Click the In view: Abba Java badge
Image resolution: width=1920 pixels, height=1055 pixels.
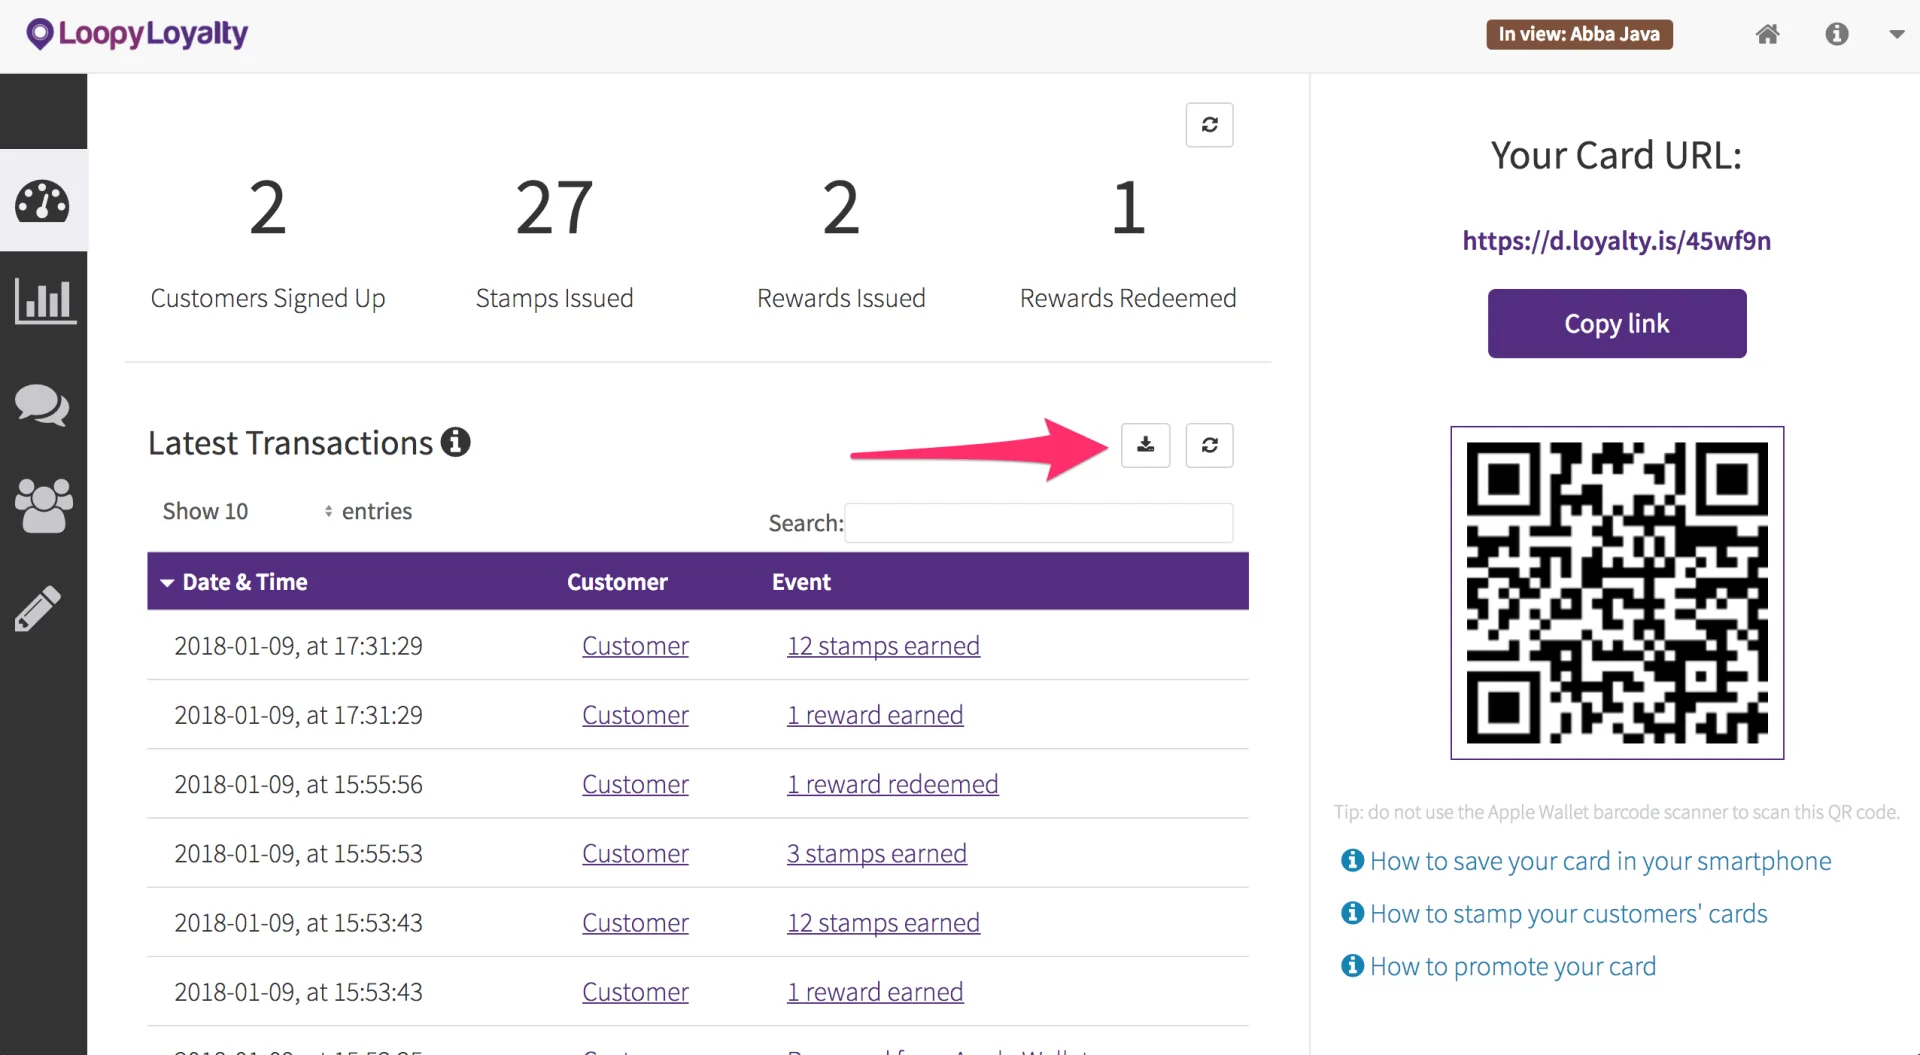pos(1579,34)
